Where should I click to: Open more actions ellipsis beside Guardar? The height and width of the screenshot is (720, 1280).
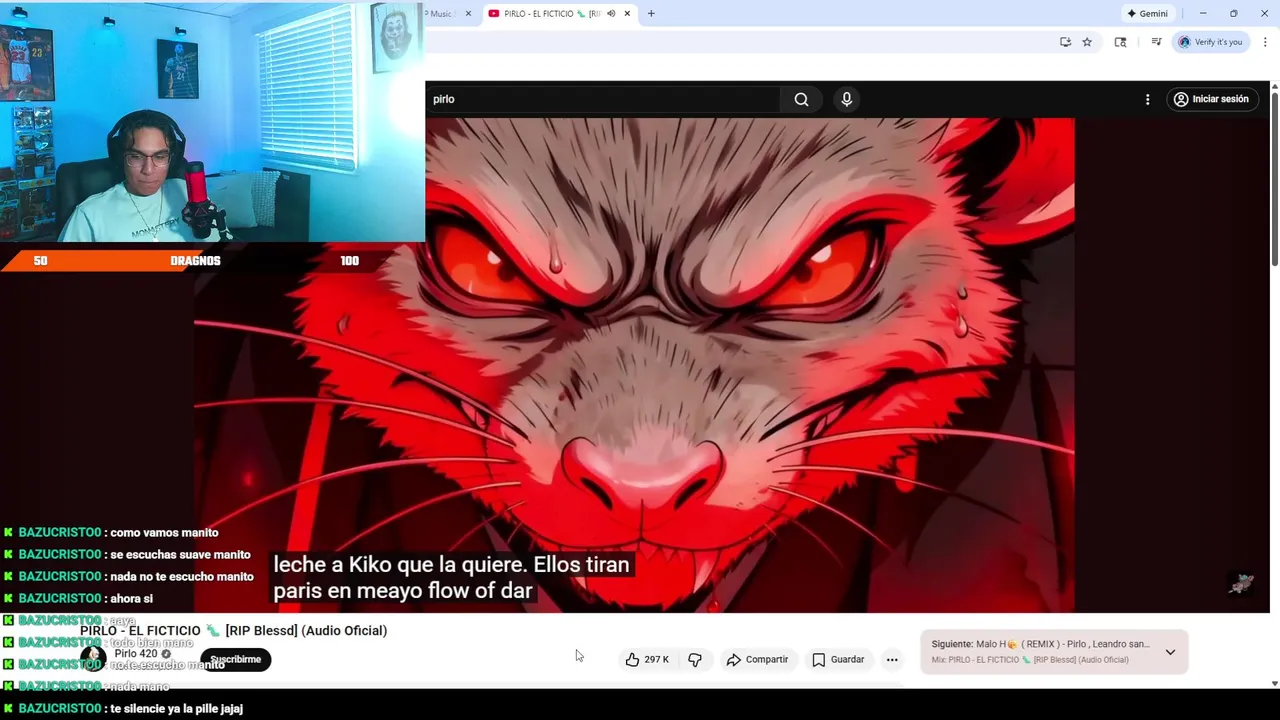click(892, 659)
